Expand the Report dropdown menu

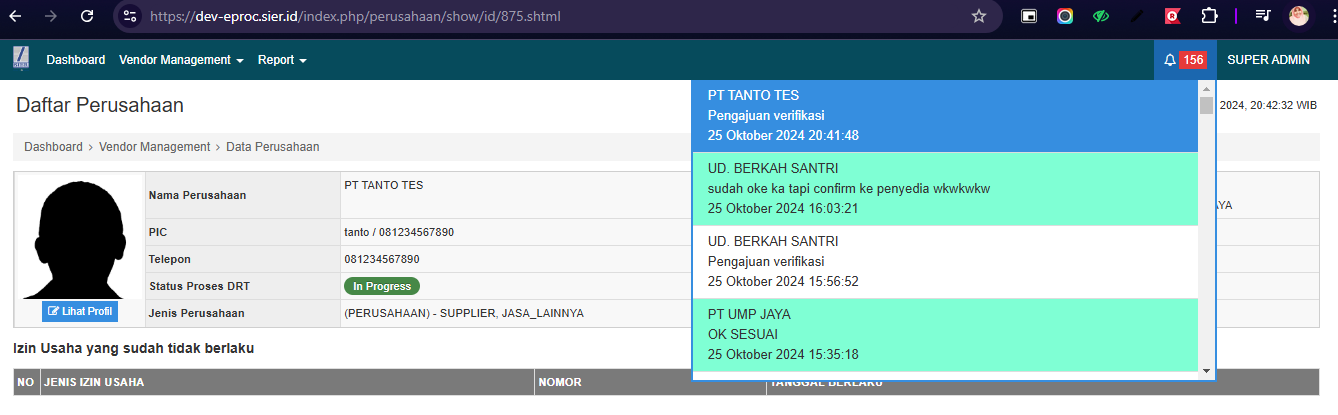[281, 60]
